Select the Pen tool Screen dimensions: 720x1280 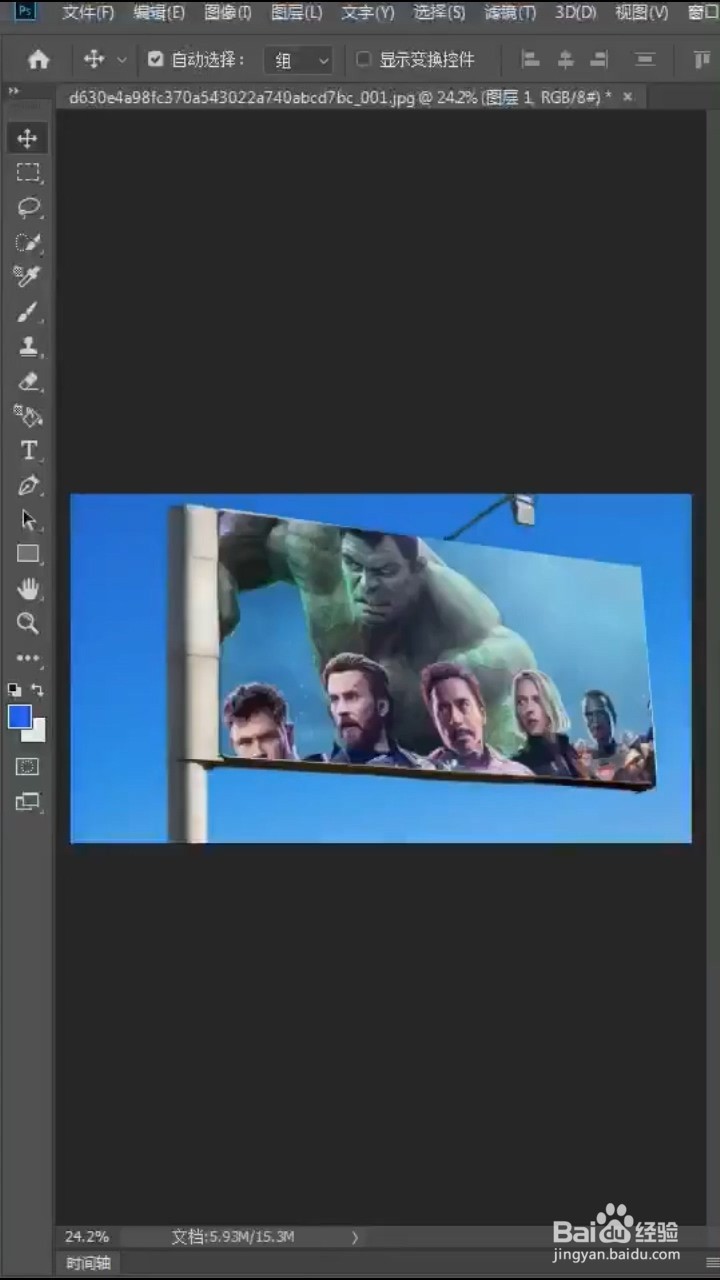(27, 485)
